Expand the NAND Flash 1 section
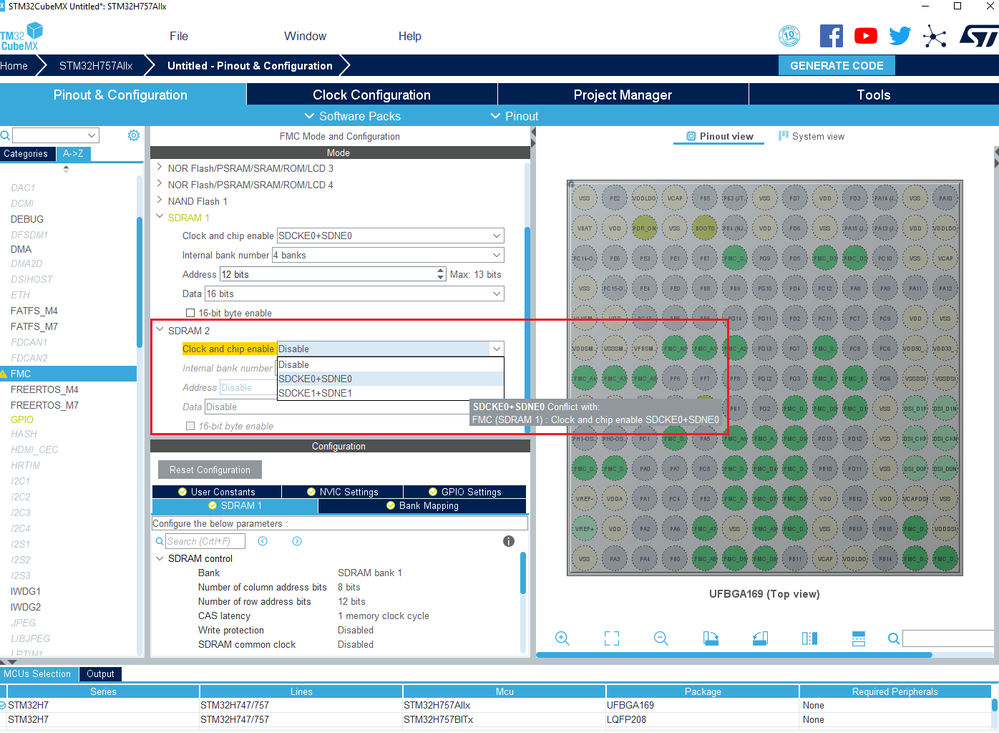This screenshot has width=999, height=733. coord(159,201)
